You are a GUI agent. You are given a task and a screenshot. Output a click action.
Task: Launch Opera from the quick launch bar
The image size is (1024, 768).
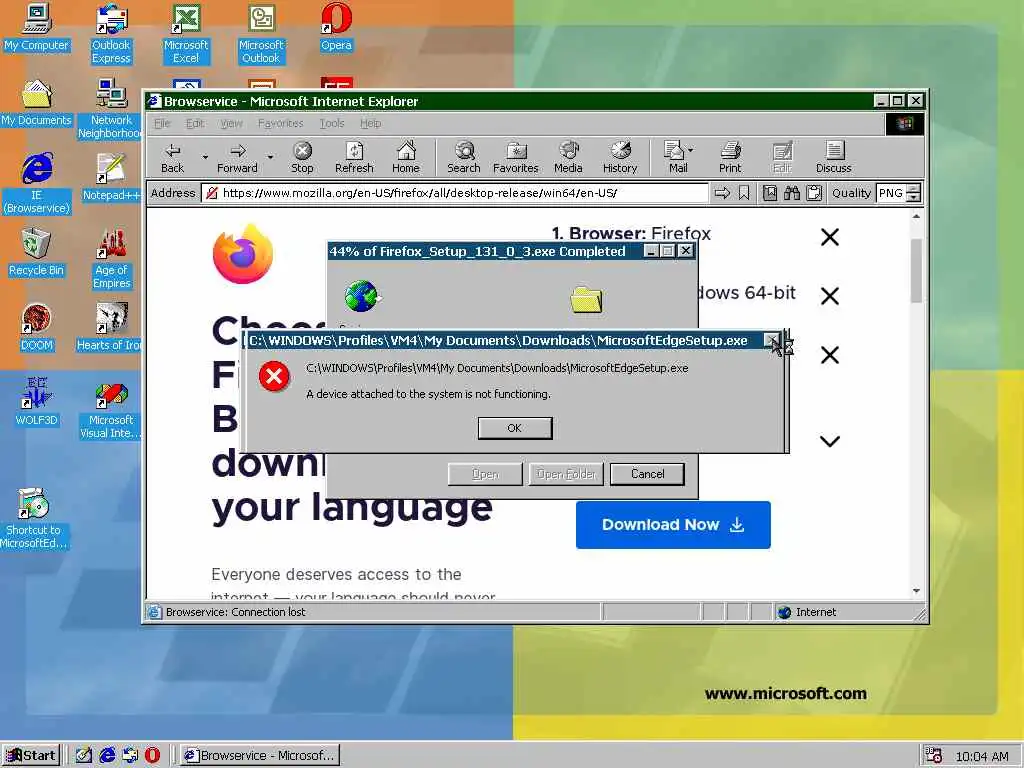(152, 756)
